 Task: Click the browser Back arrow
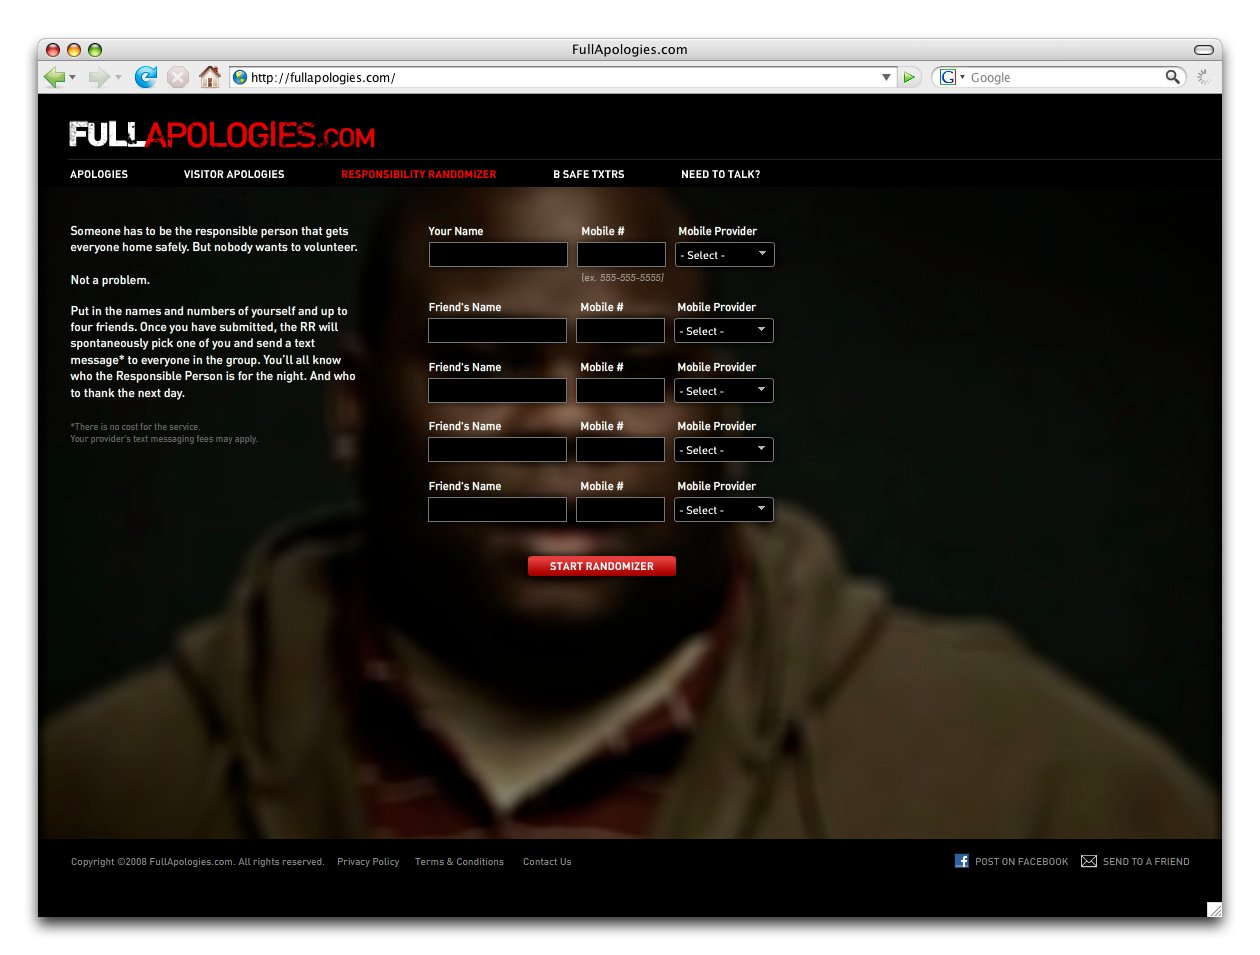[x=54, y=77]
